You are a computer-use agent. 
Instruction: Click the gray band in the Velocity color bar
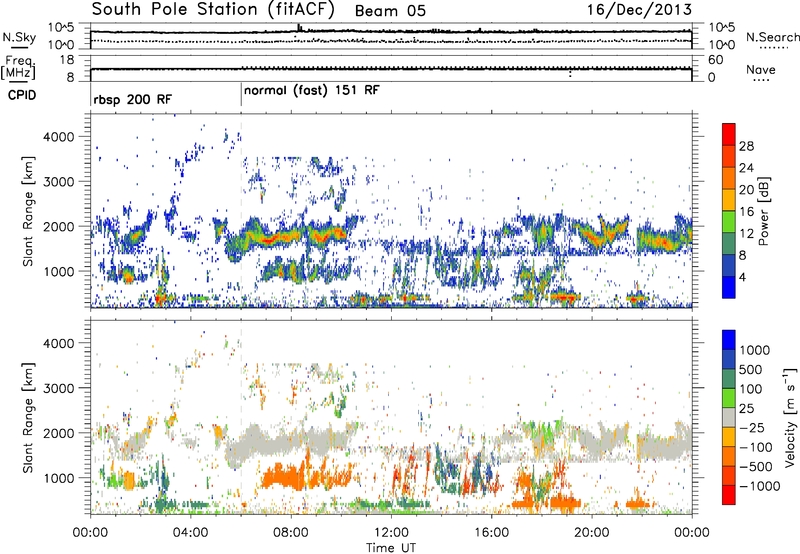pos(729,417)
